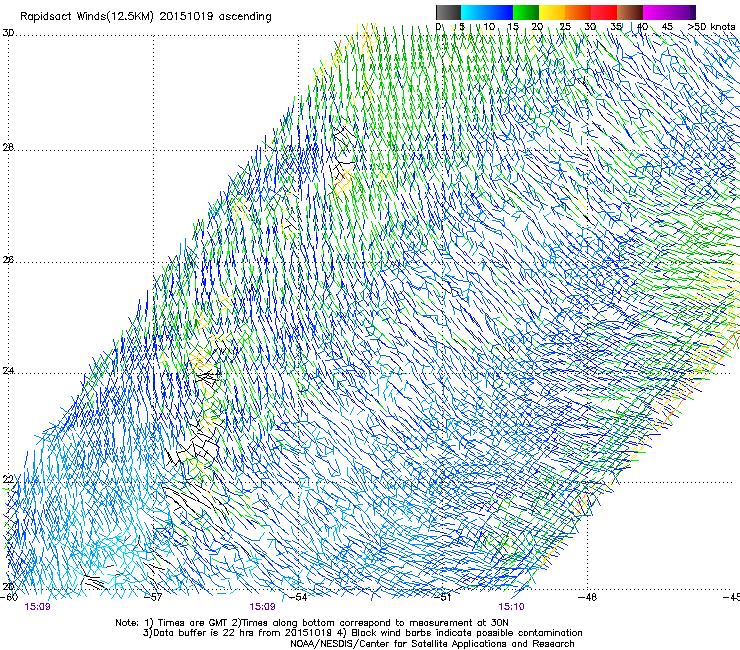Click the 'Rapidsact Winds(12.5KM) 20151019 ascending' title

146,17
